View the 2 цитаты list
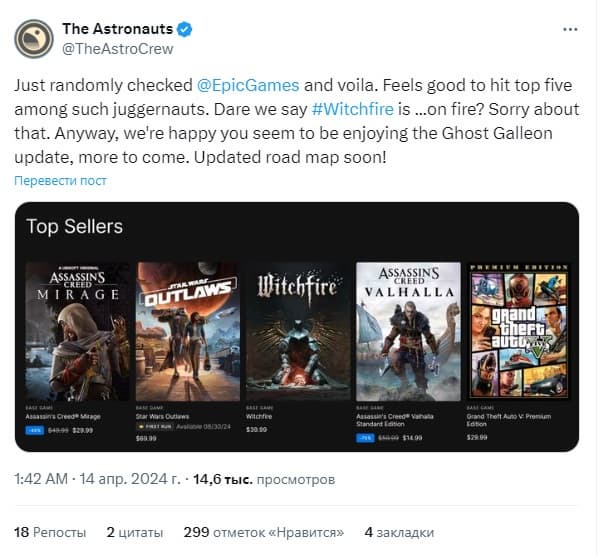This screenshot has width=598, height=556. [135, 532]
